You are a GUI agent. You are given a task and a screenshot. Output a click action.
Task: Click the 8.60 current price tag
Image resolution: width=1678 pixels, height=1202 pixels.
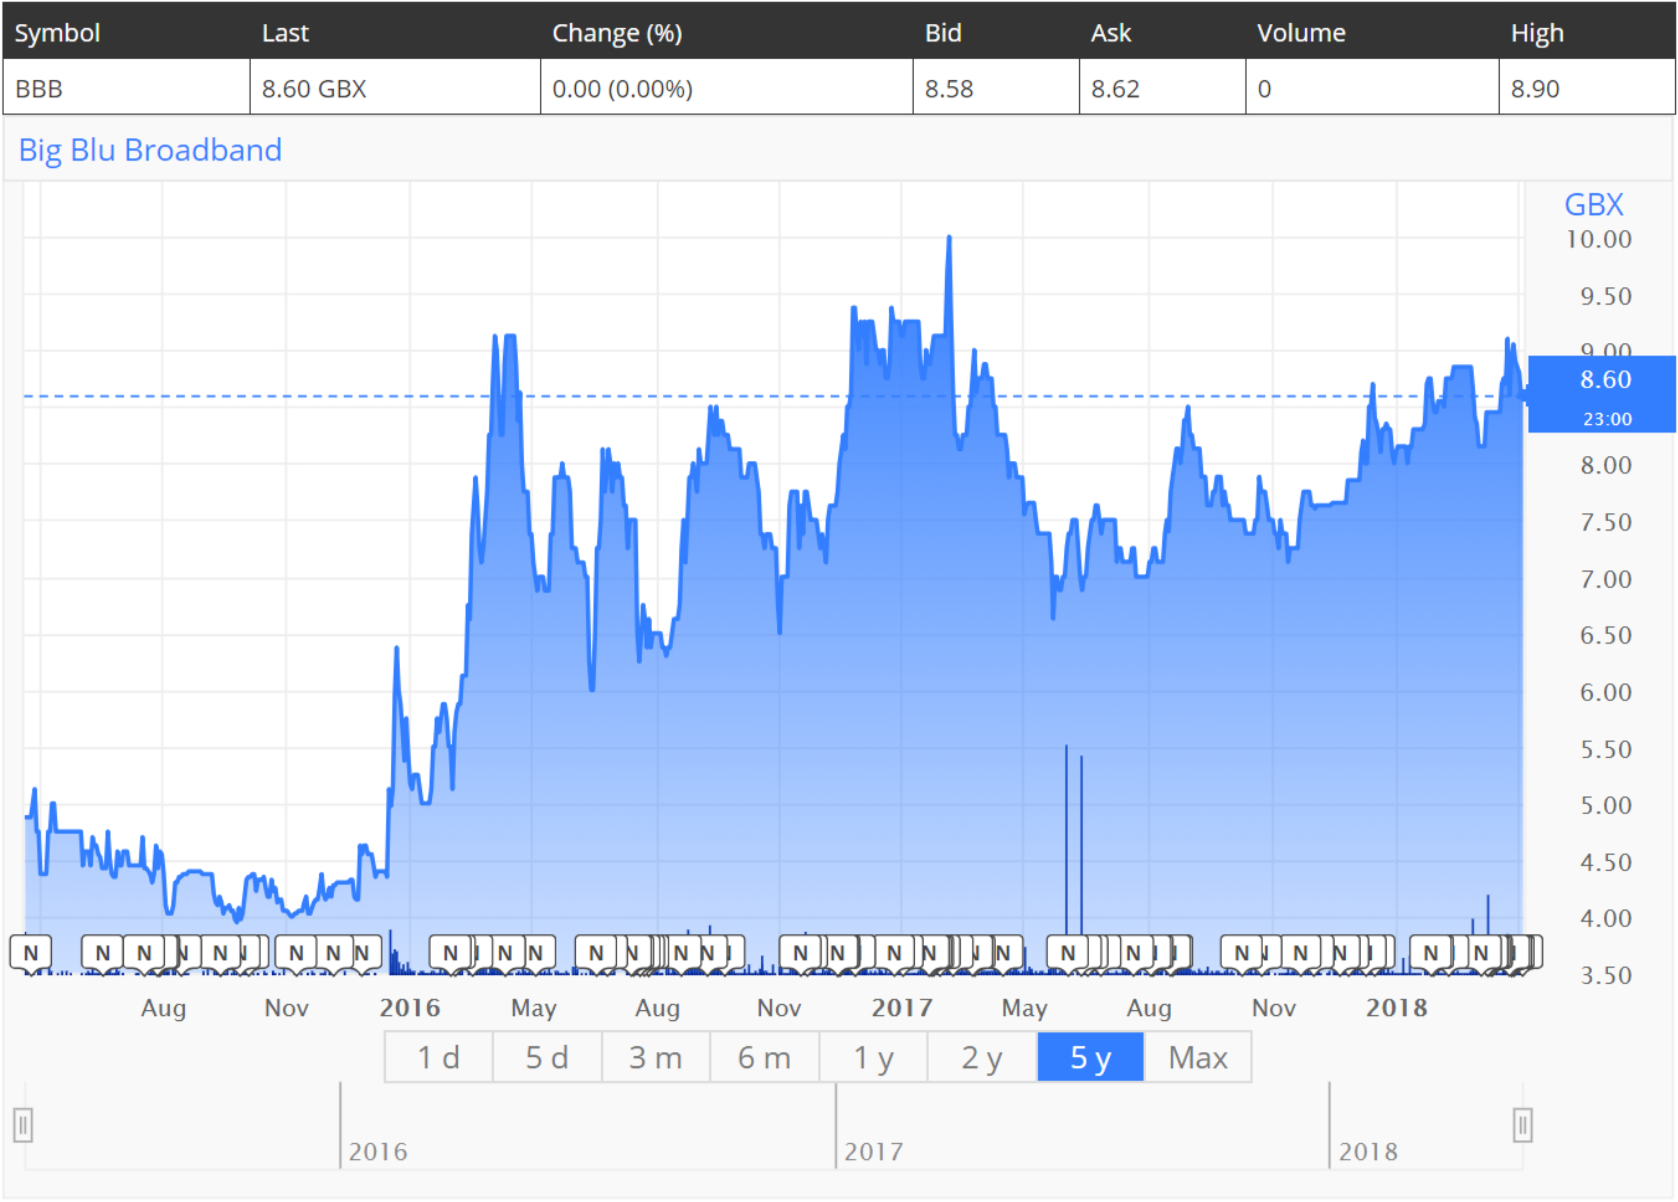pyautogui.click(x=1604, y=381)
